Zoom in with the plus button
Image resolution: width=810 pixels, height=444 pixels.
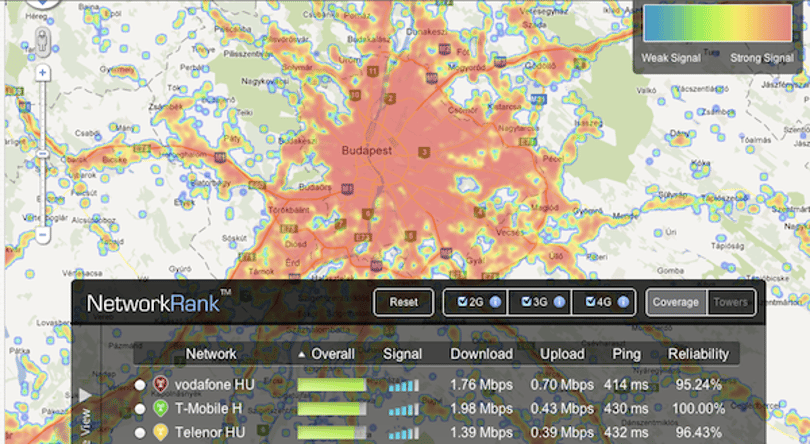tap(42, 73)
